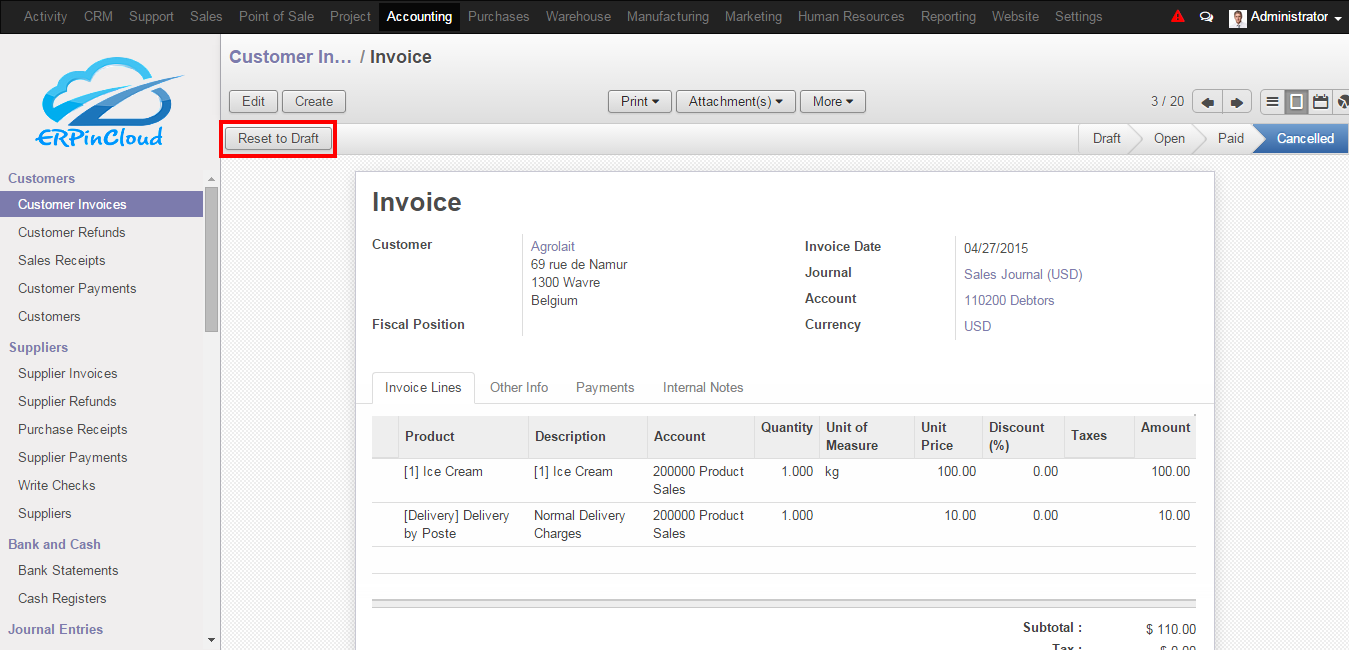Switch to calendar view icon
Image resolution: width=1349 pixels, height=650 pixels.
coord(1320,102)
